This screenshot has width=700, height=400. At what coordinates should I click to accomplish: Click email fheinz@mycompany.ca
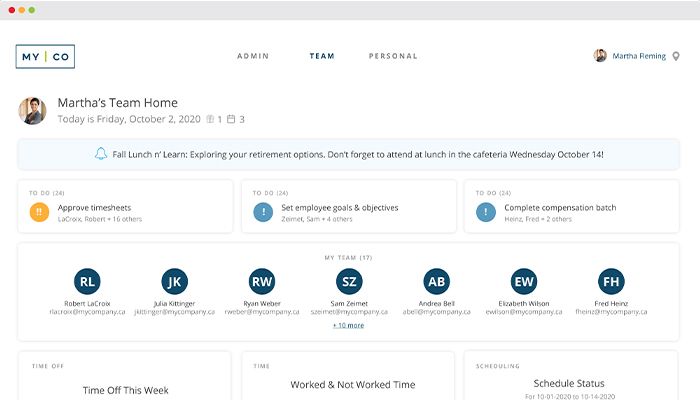pyautogui.click(x=611, y=312)
